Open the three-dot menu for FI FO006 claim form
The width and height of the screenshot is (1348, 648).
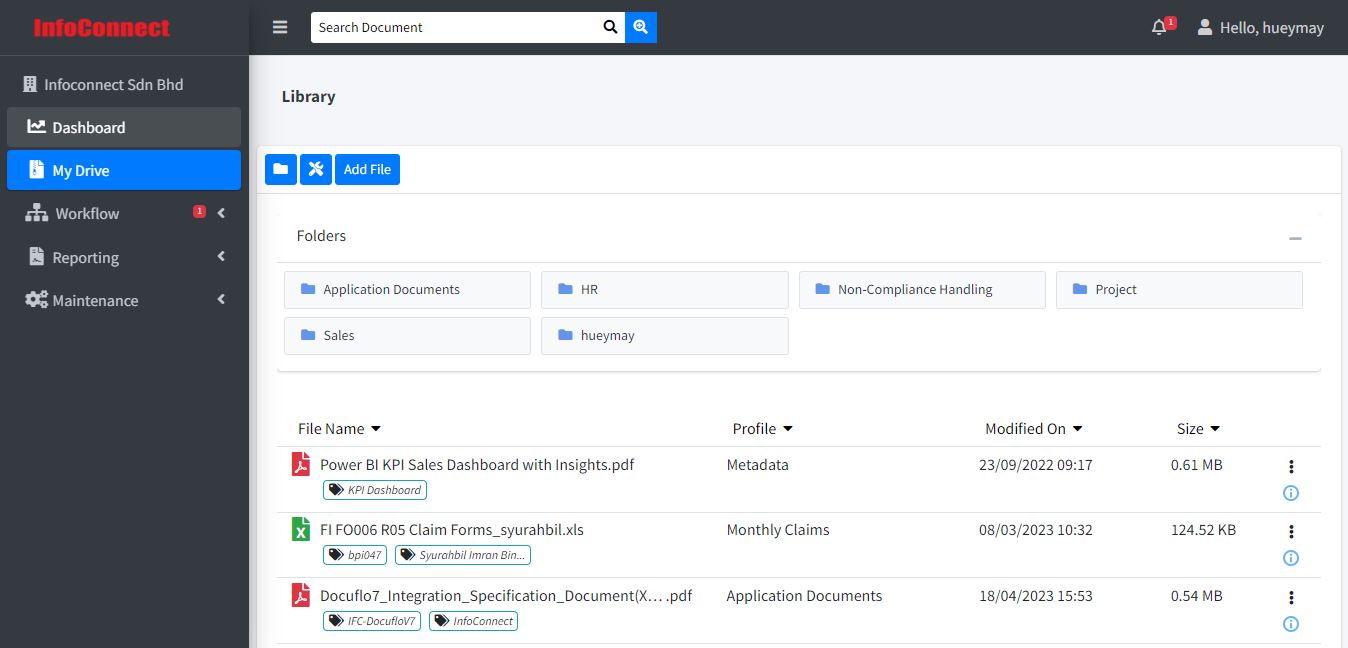[x=1291, y=531]
